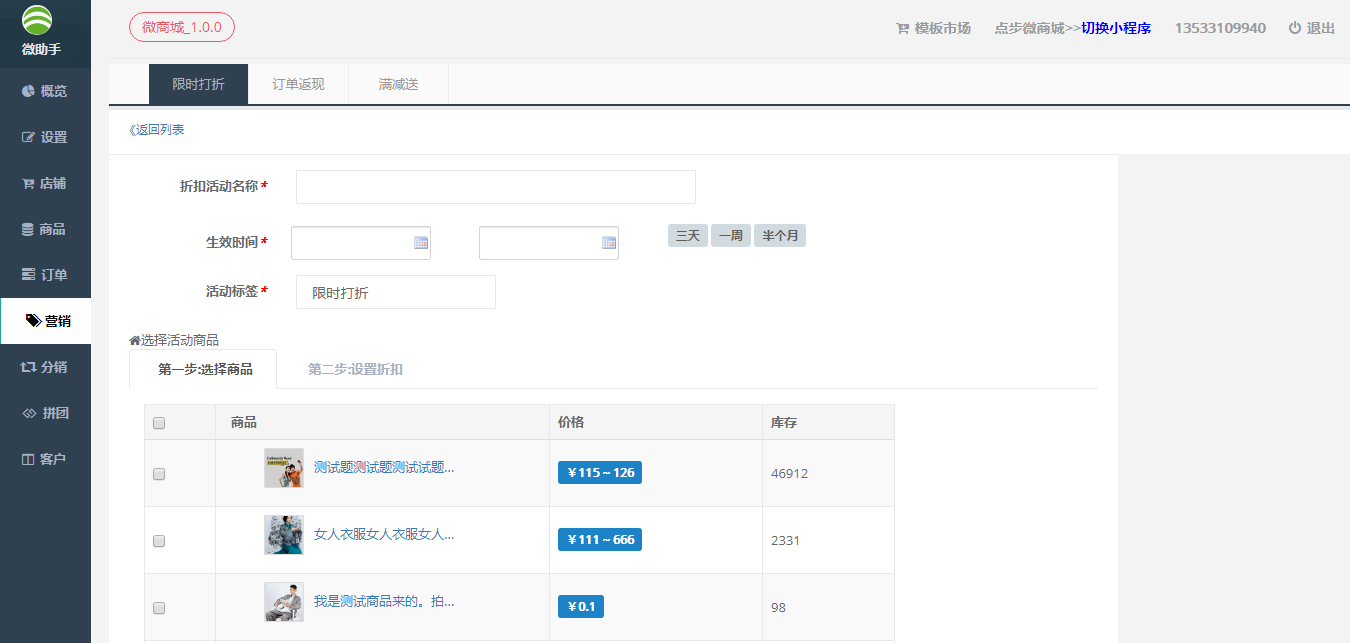The height and width of the screenshot is (643, 1350).
Task: Click the 设置 settings sidebar icon
Action: tap(28, 137)
